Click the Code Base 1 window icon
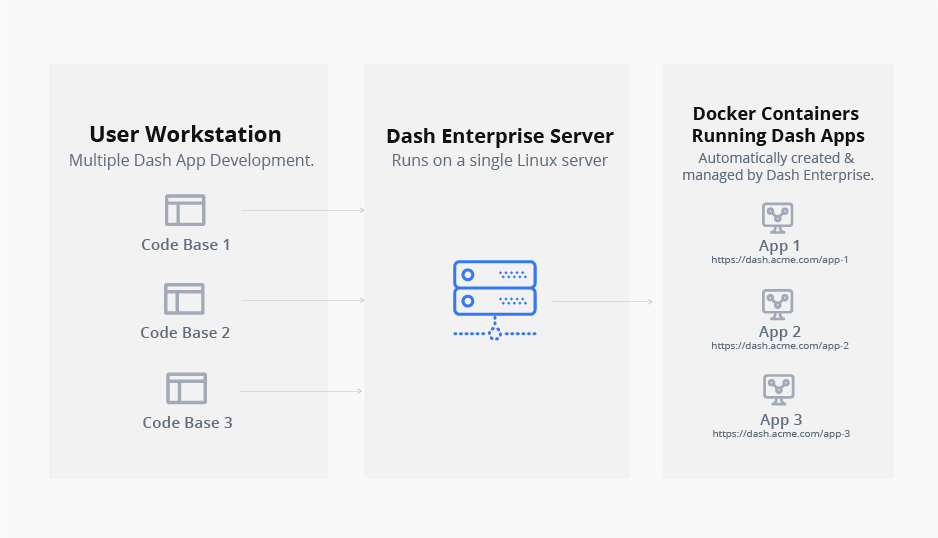The image size is (938, 538). coord(185,210)
